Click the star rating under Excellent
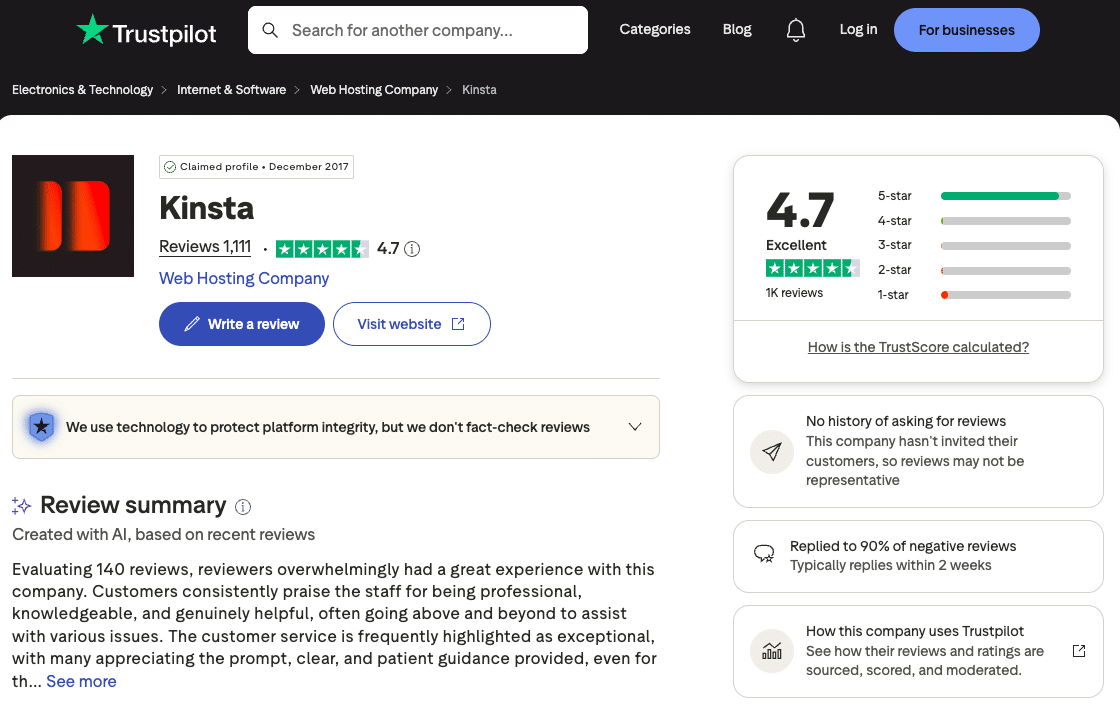 pos(812,269)
